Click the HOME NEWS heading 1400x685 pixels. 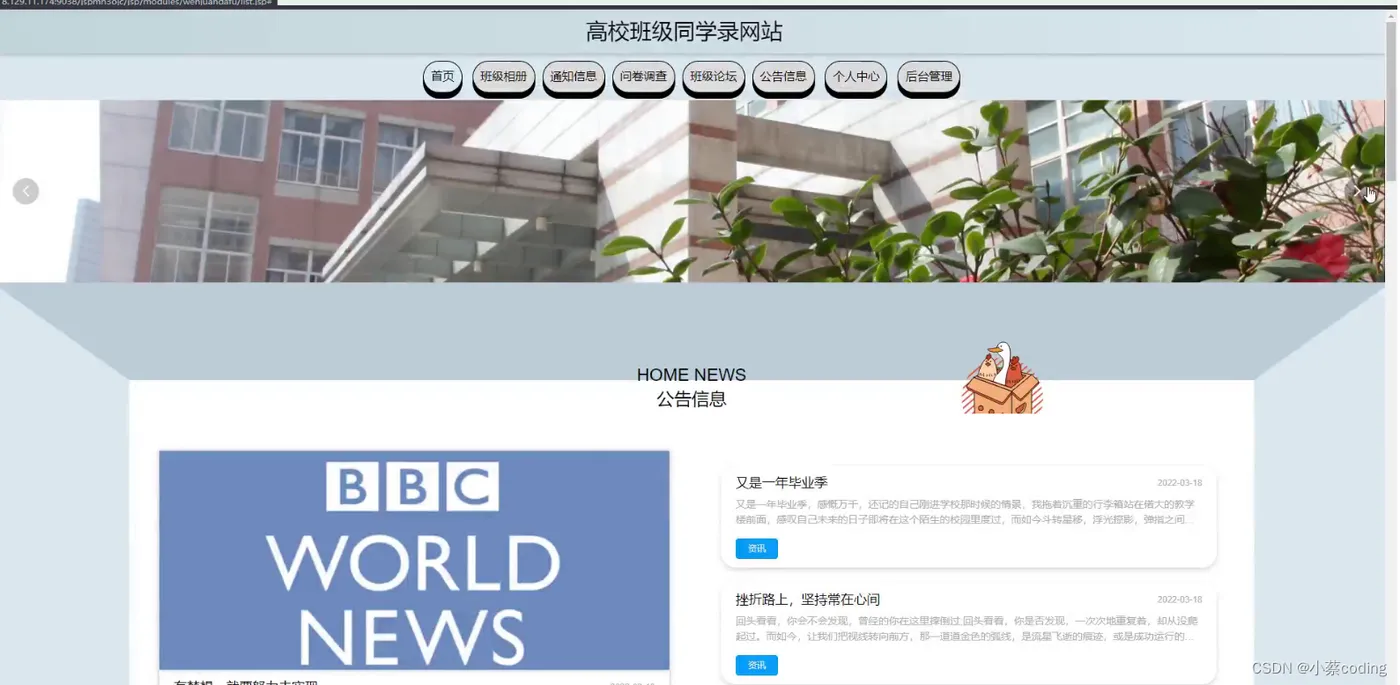[691, 375]
